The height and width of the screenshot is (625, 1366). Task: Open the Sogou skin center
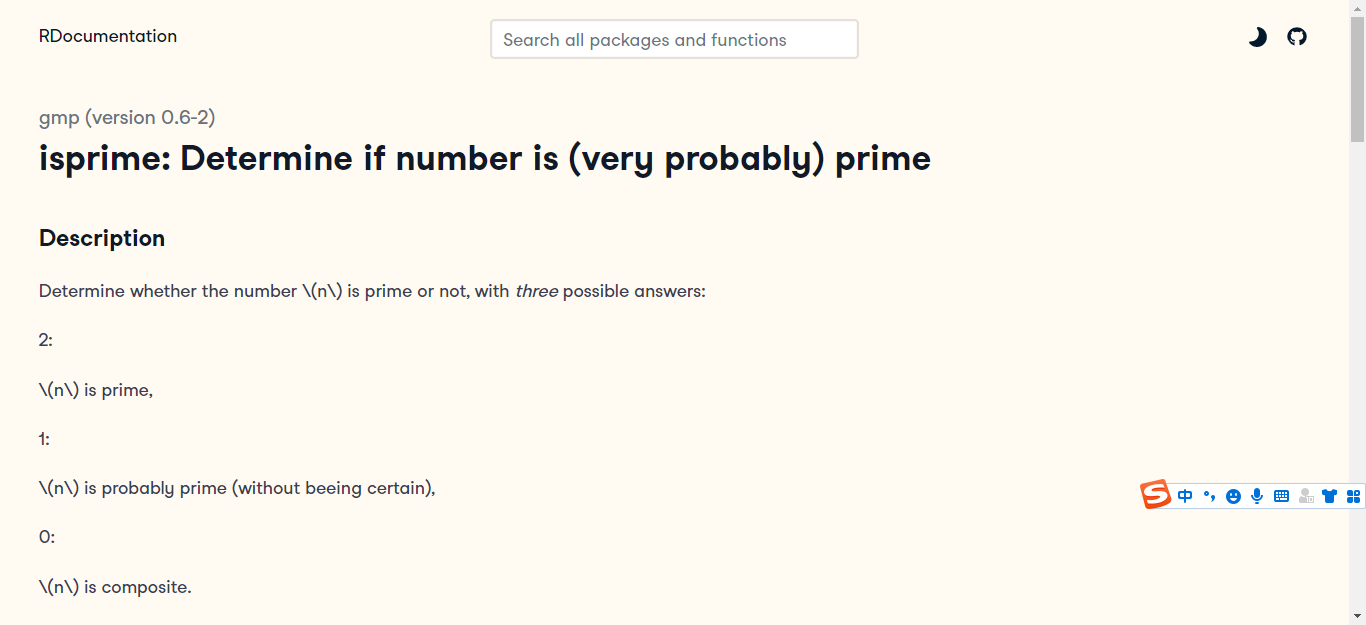pyautogui.click(x=1329, y=495)
